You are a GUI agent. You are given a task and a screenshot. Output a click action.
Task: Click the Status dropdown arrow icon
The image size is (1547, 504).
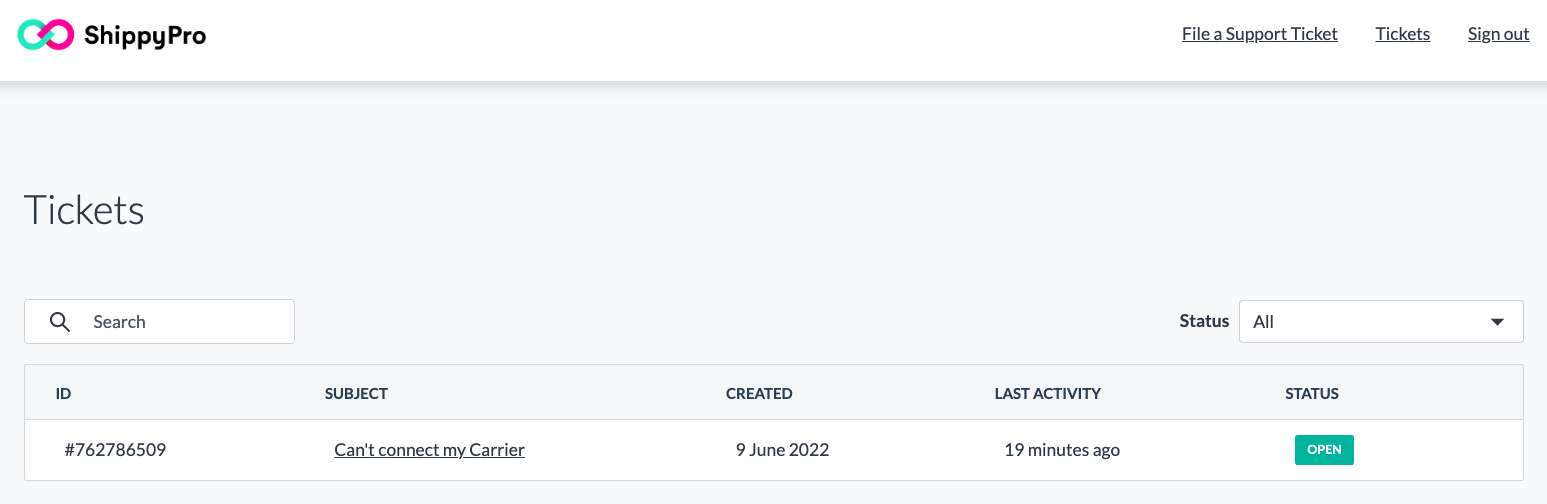pos(1497,322)
